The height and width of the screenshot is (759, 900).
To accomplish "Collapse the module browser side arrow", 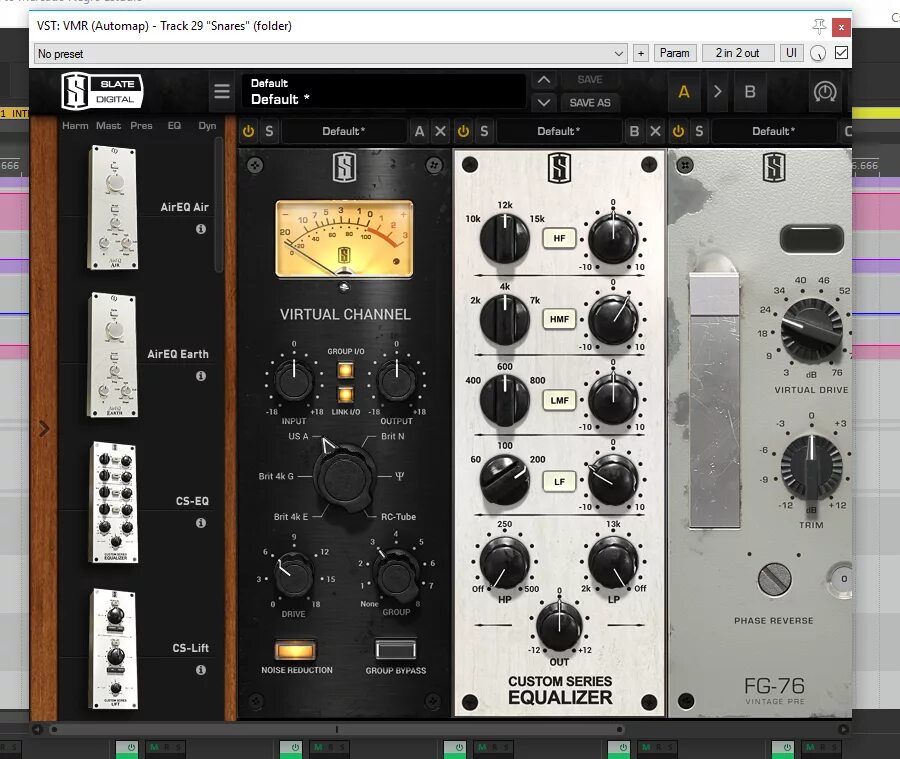I will coord(44,428).
